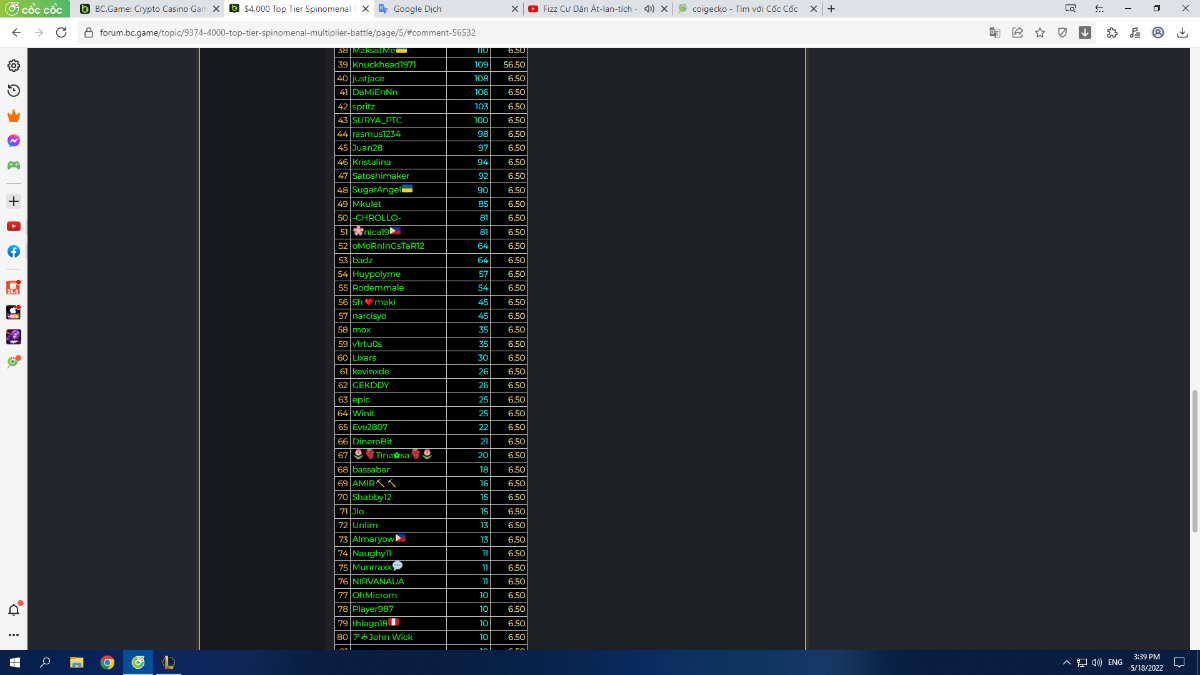Expand the user profile menu

(x=1158, y=32)
